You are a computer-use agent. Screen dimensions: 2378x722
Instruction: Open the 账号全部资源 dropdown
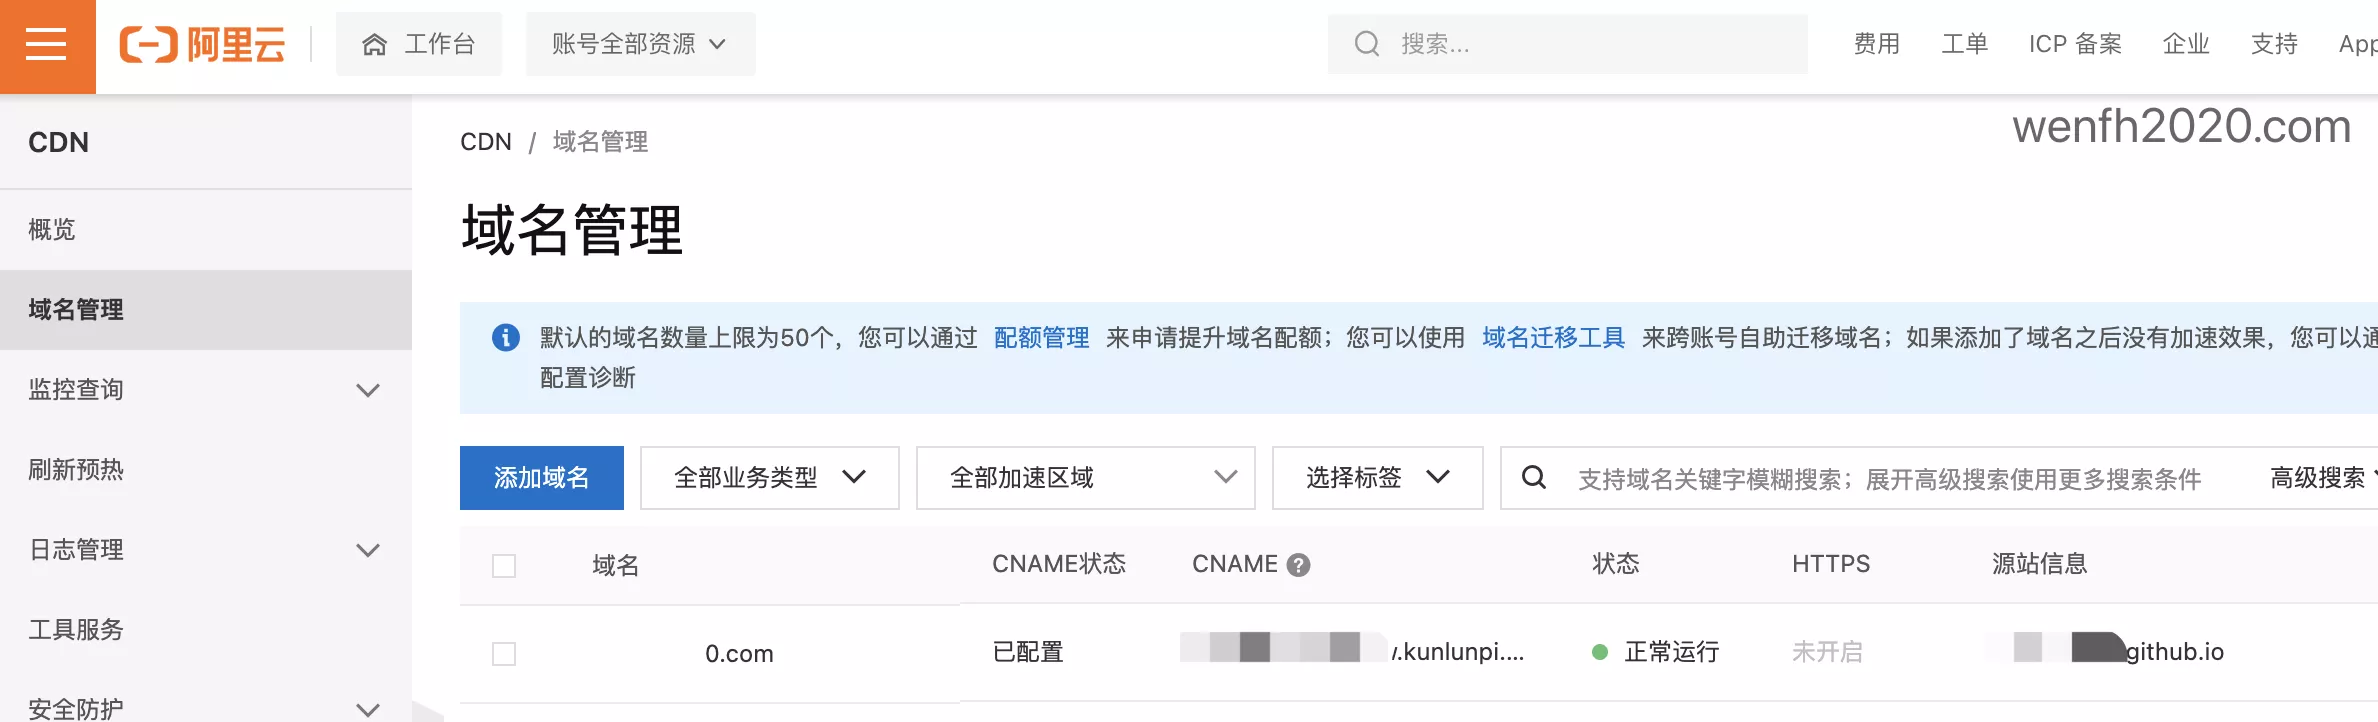tap(640, 45)
